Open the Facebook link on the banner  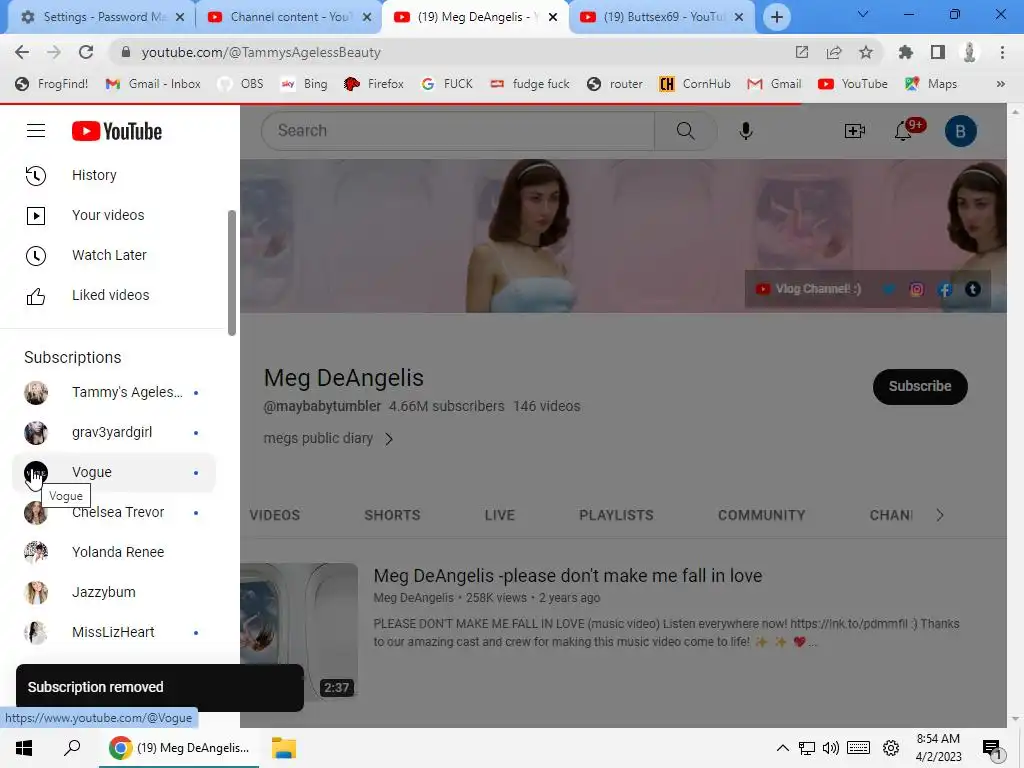[x=944, y=289]
